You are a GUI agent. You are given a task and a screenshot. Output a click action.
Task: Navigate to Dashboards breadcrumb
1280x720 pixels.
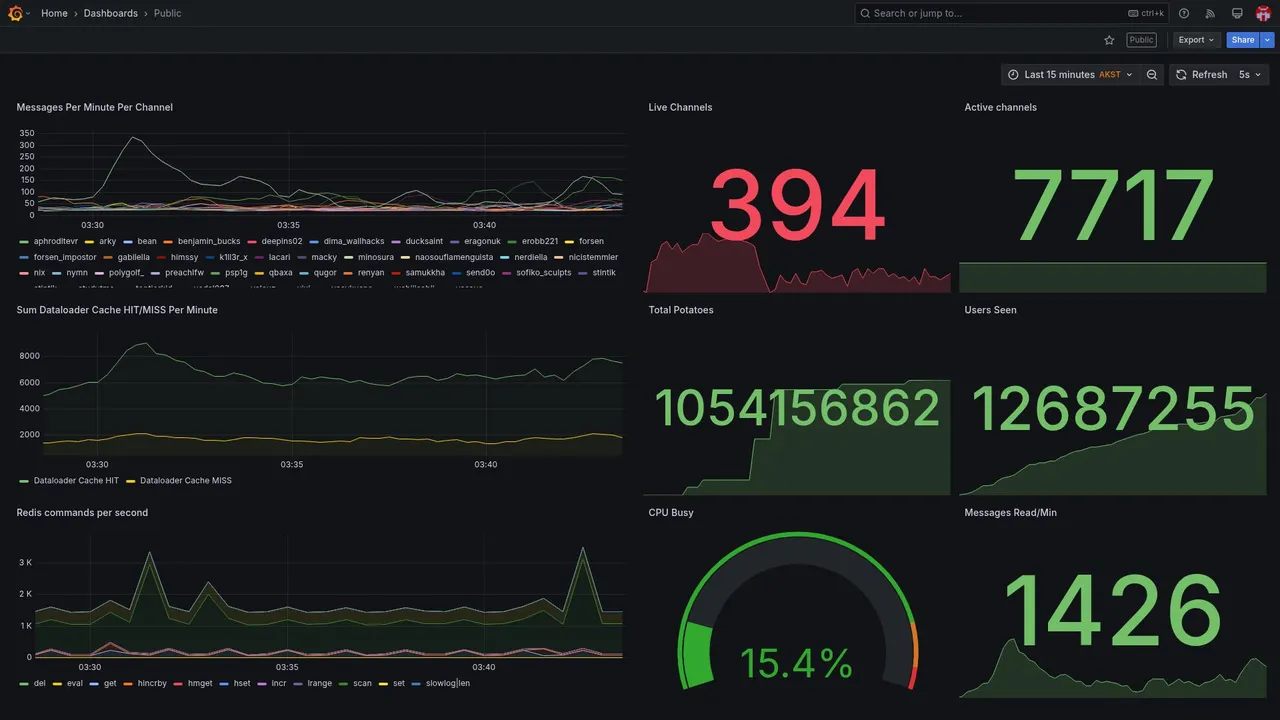click(x=111, y=13)
